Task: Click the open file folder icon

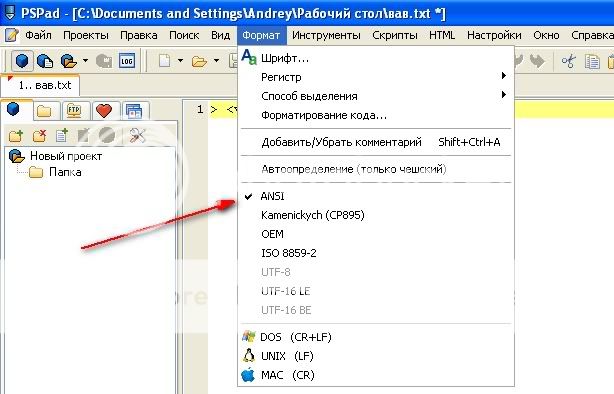Action: pos(199,61)
